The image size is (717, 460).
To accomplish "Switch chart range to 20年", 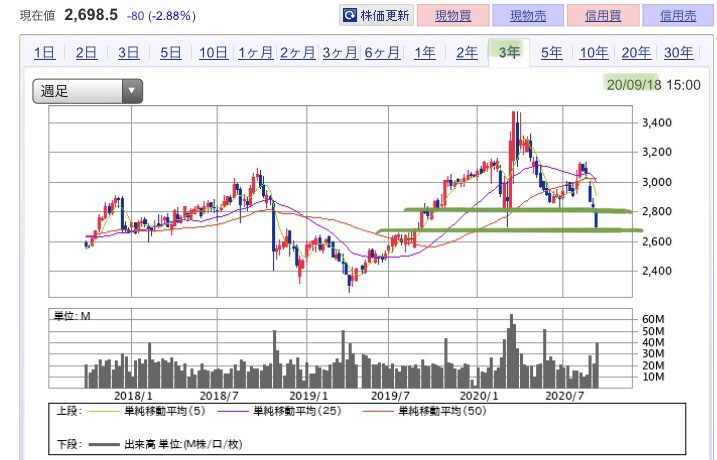I will pos(636,53).
